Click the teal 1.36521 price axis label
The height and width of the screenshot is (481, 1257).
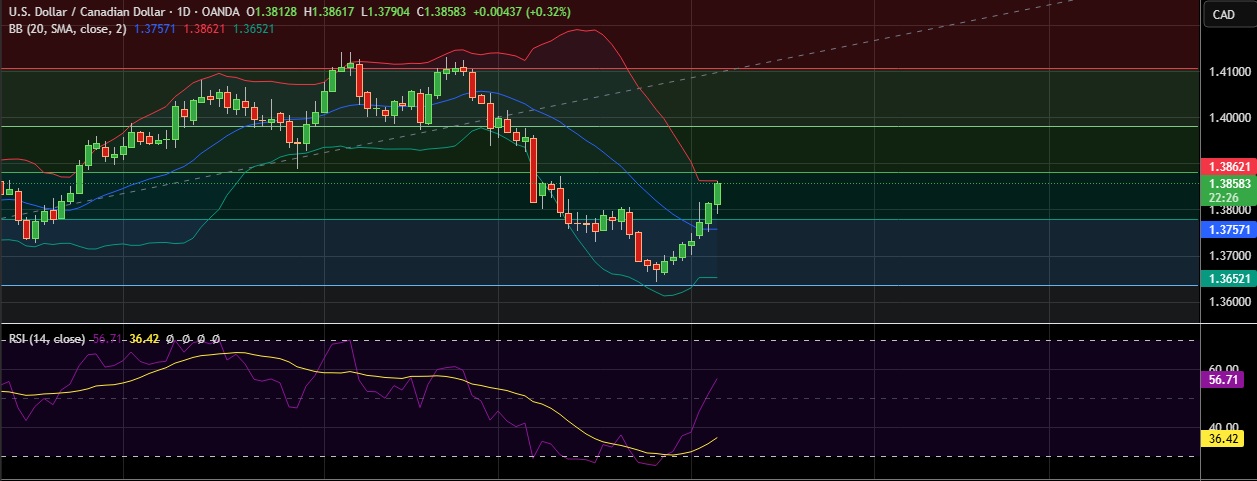1227,277
